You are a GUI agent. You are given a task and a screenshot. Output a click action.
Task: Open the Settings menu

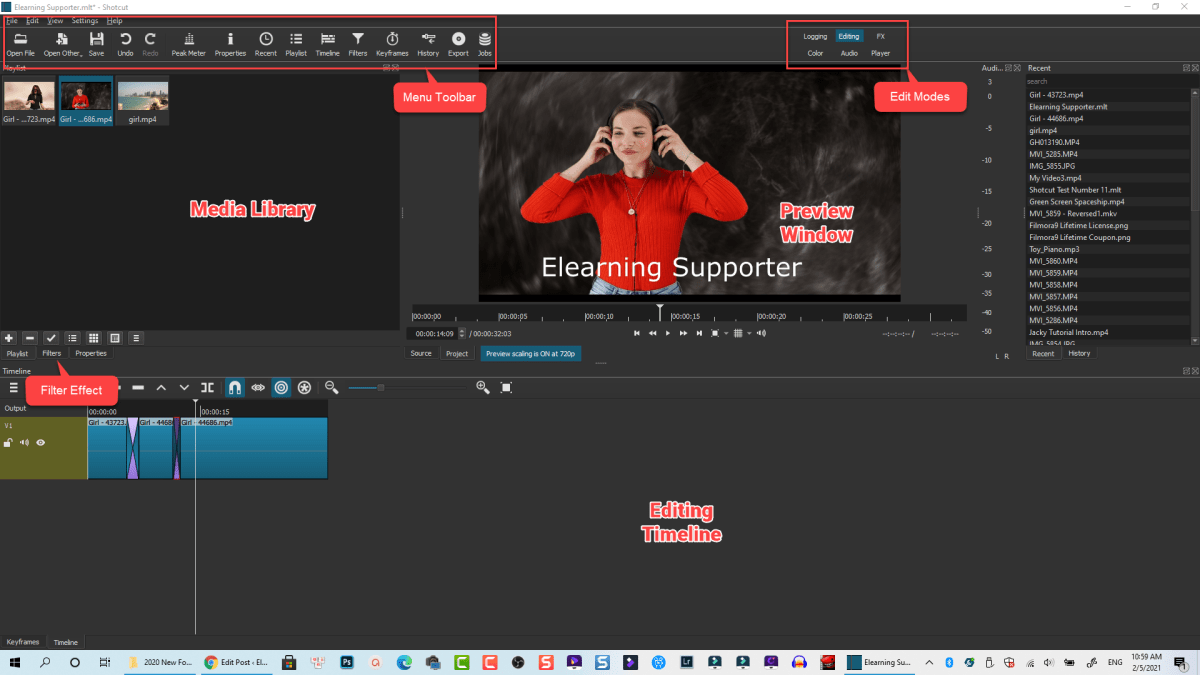click(x=85, y=19)
